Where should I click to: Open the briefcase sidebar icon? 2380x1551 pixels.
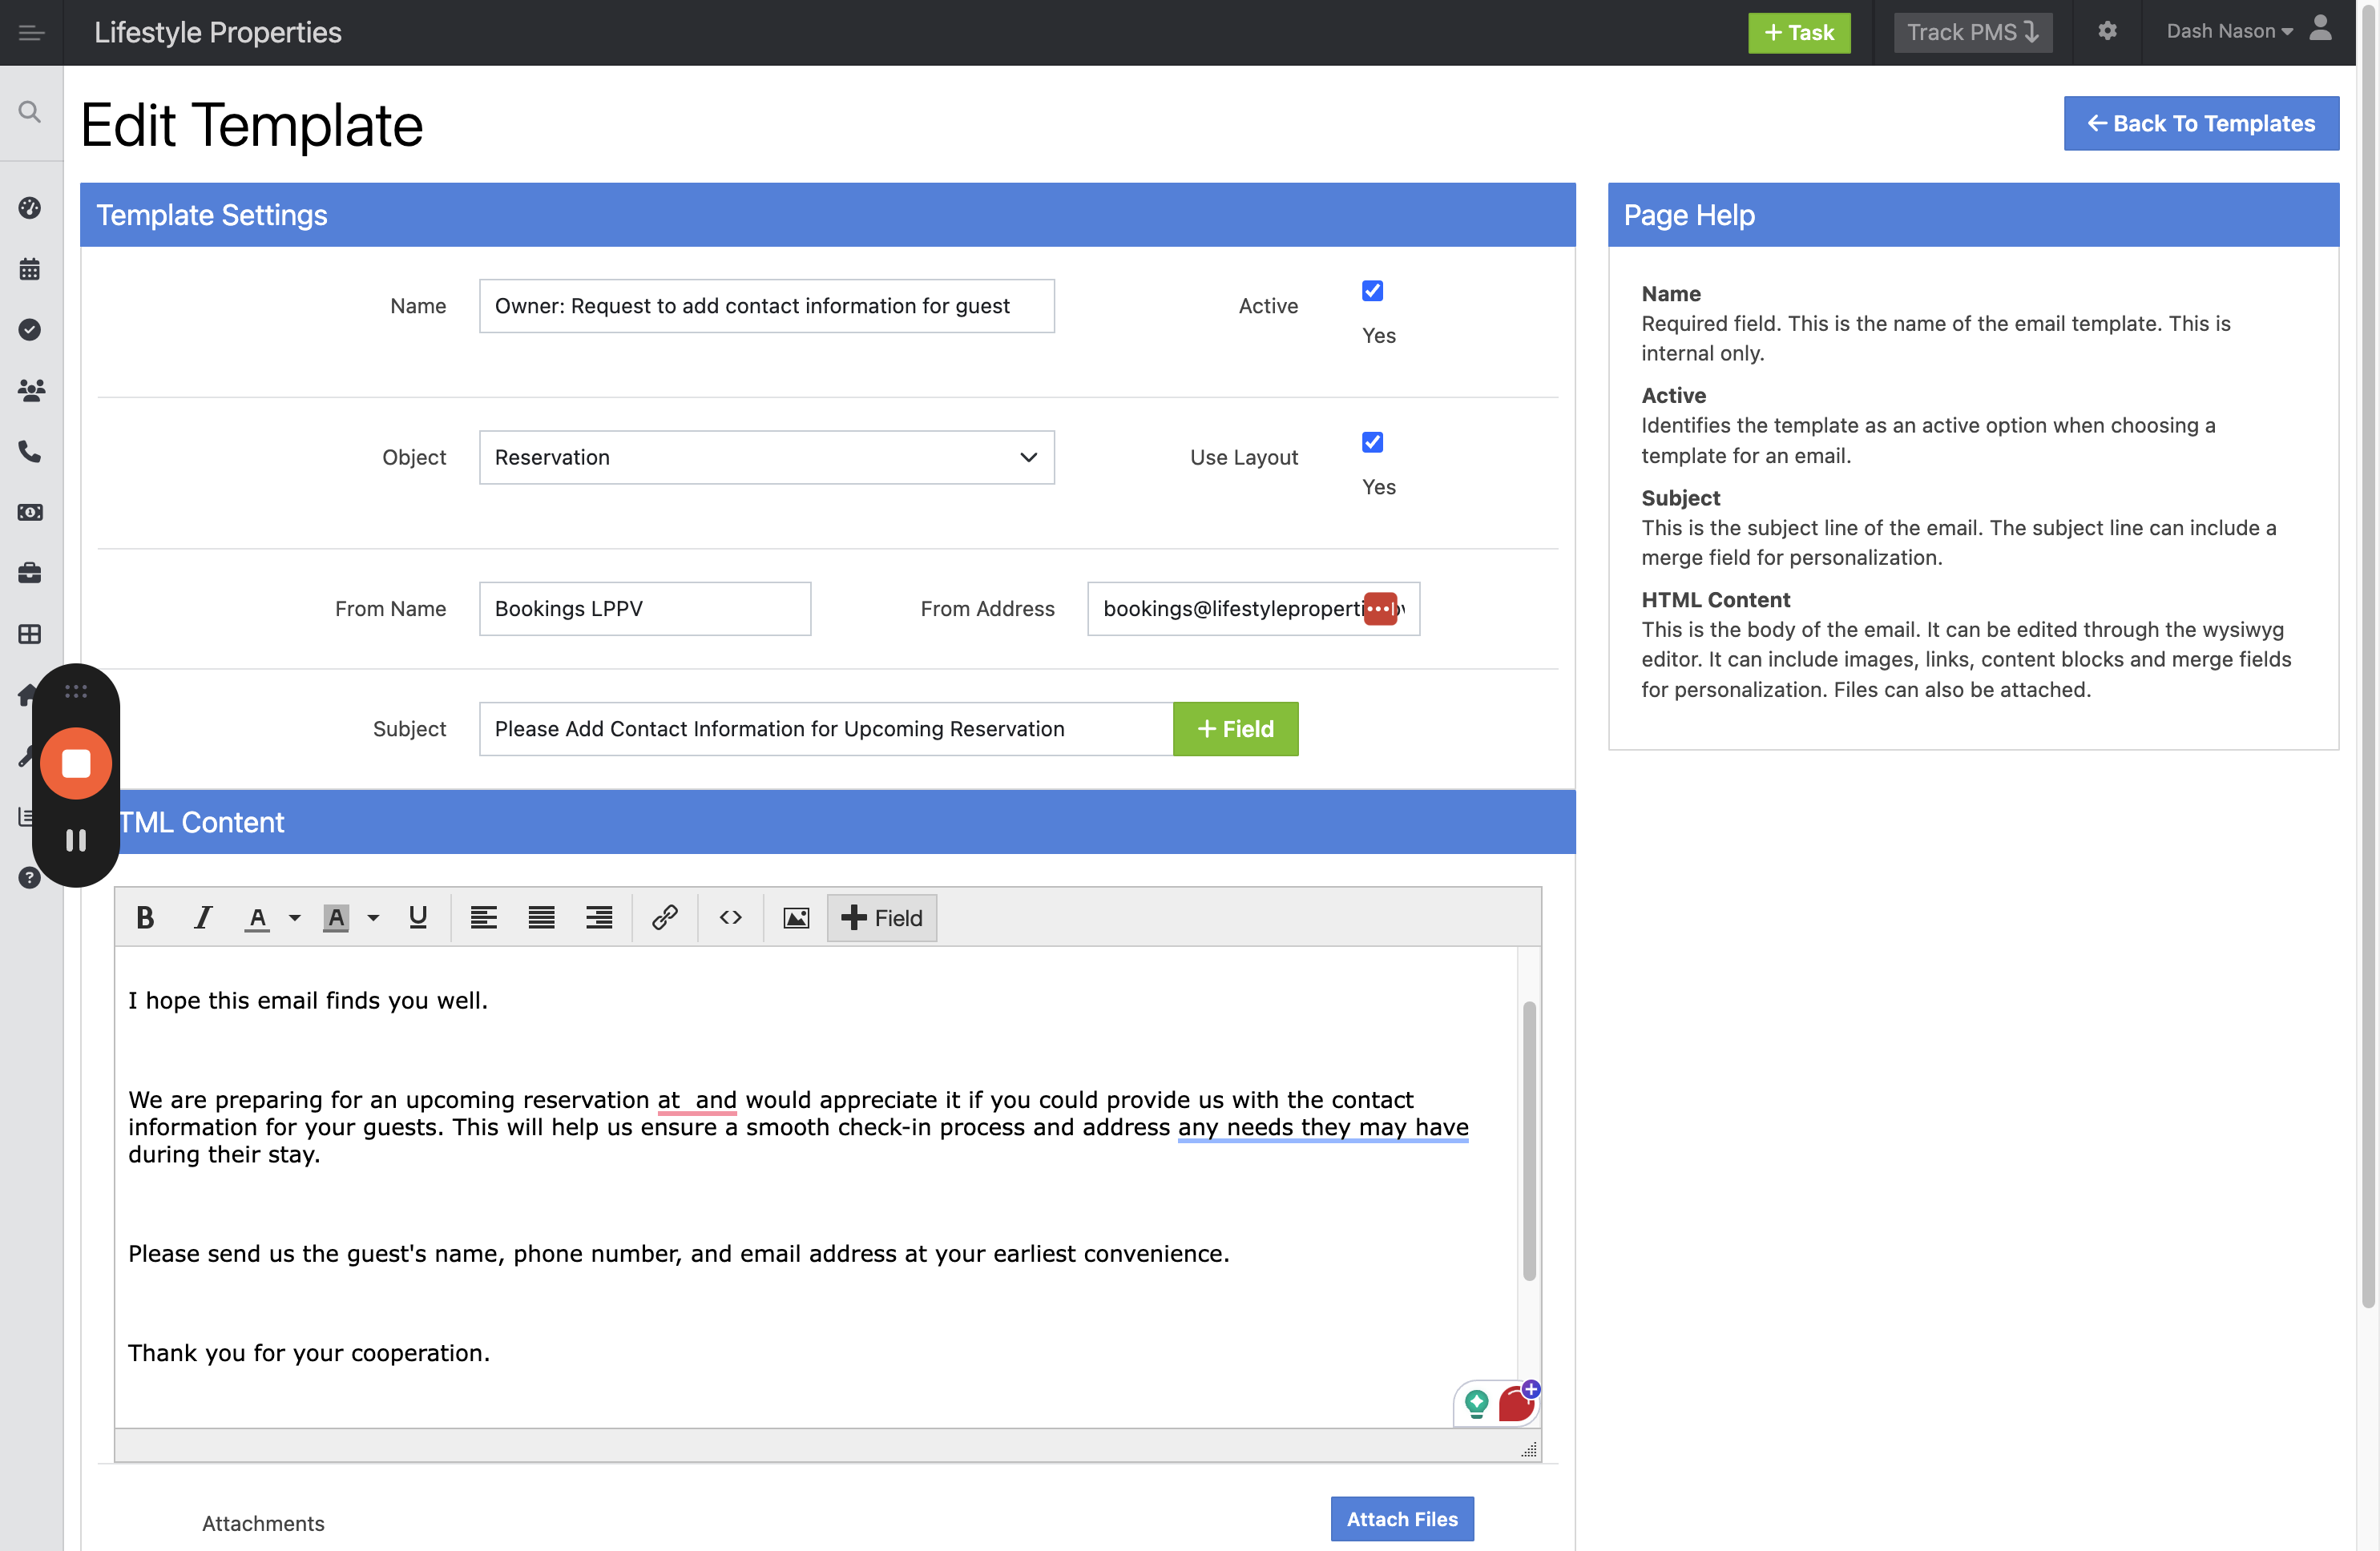click(x=30, y=573)
